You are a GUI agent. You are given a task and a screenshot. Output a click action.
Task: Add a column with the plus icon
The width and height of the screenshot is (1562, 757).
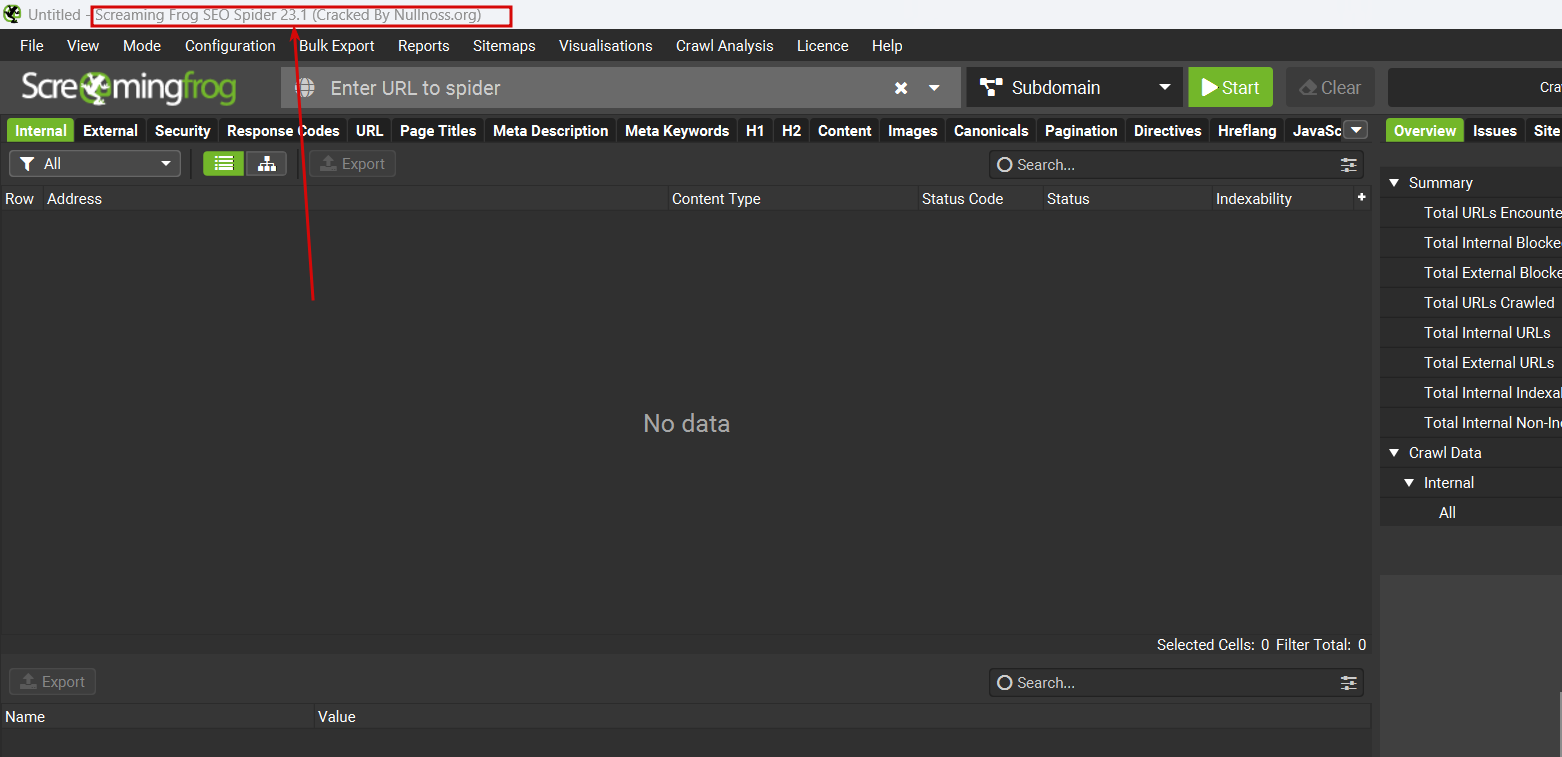[1361, 198]
